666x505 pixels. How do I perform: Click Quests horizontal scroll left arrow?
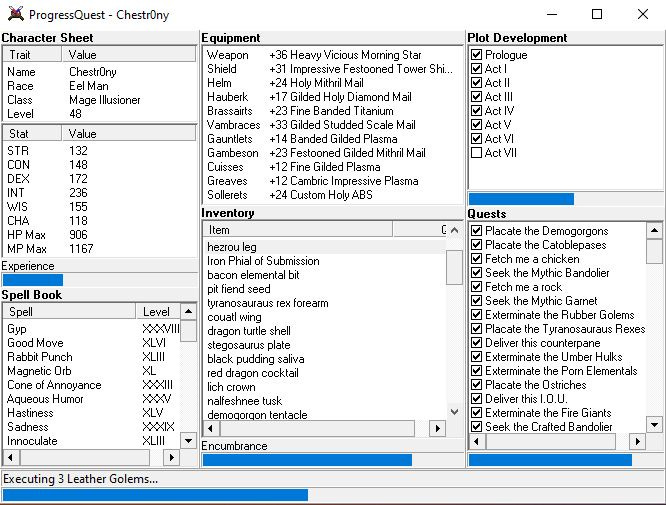(x=477, y=442)
